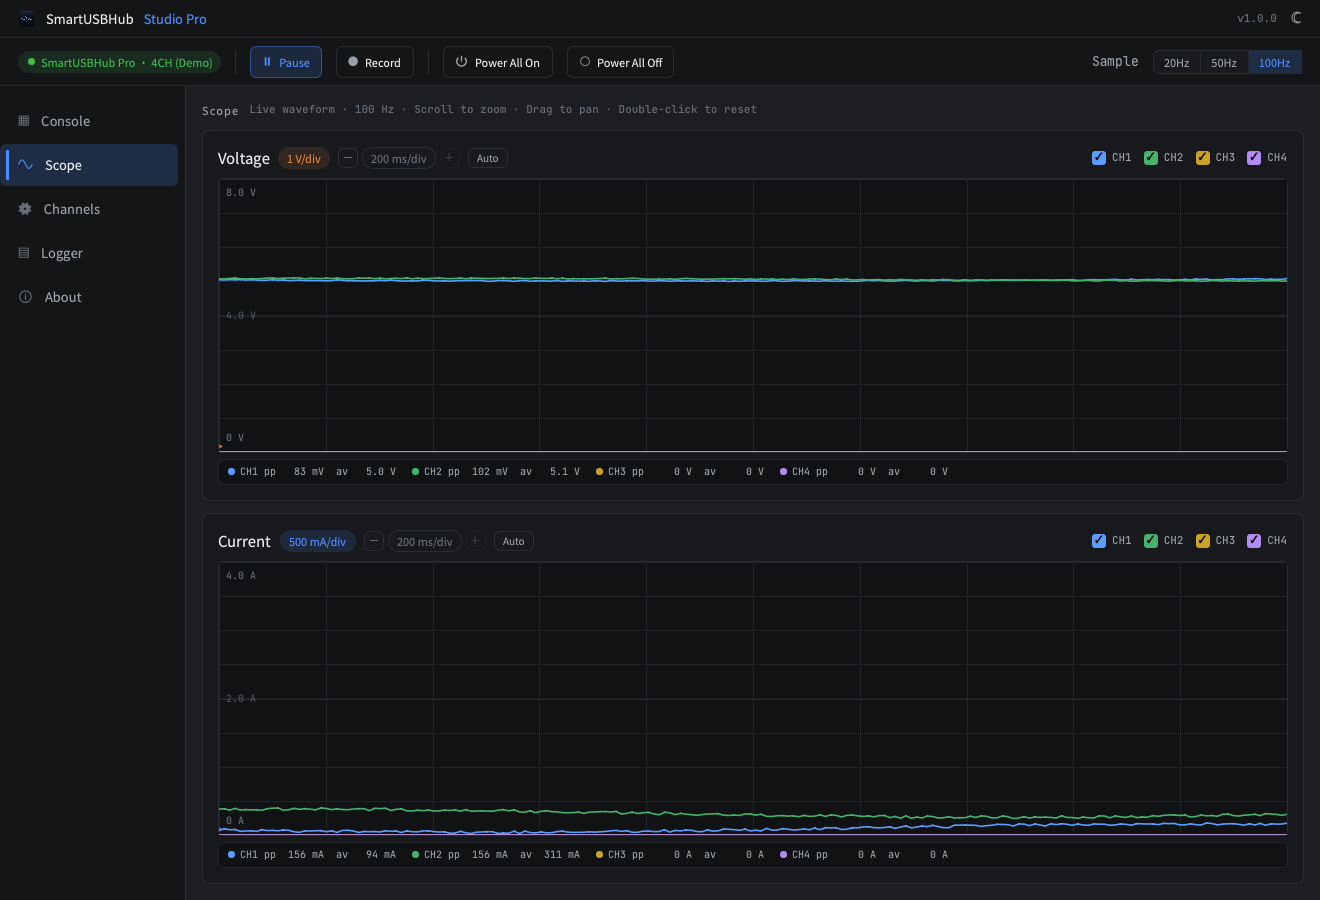The width and height of the screenshot is (1320, 900).
Task: Click the Power All Off circle icon
Action: [585, 62]
